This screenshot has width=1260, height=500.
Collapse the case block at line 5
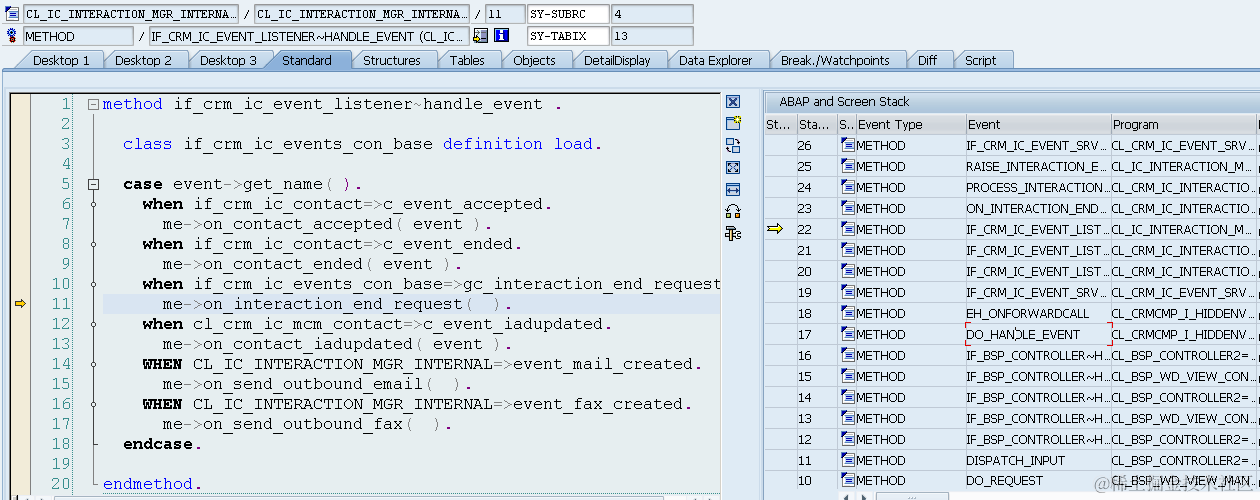(x=93, y=184)
